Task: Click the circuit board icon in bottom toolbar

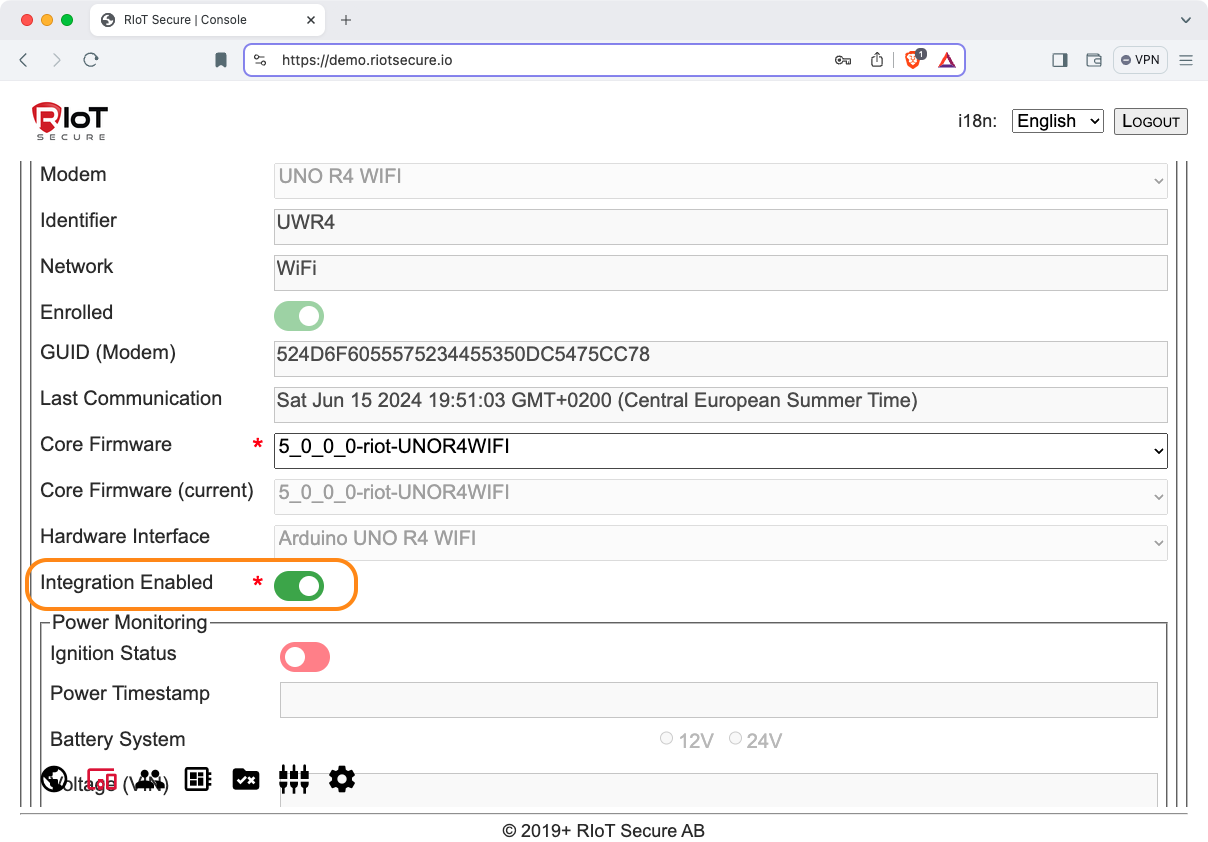Action: pos(198,779)
